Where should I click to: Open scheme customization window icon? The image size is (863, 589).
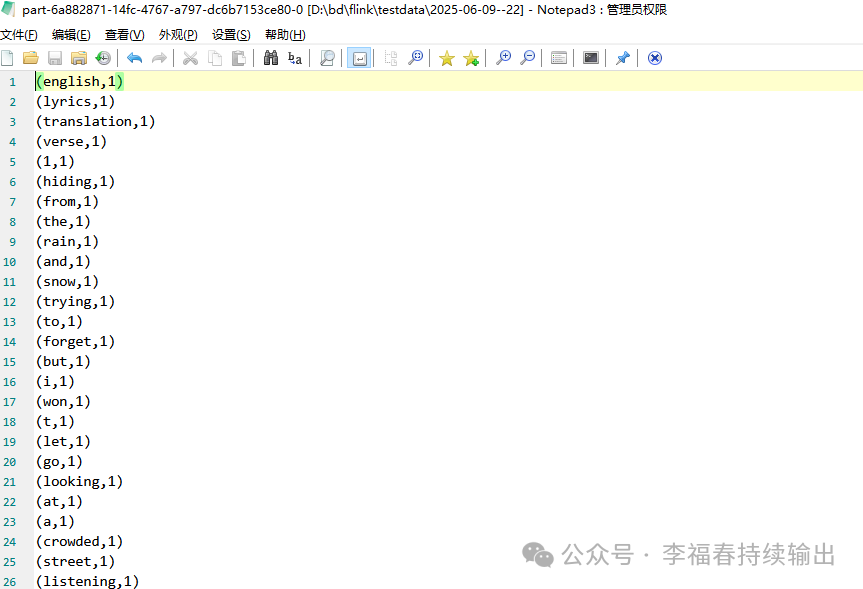click(559, 58)
